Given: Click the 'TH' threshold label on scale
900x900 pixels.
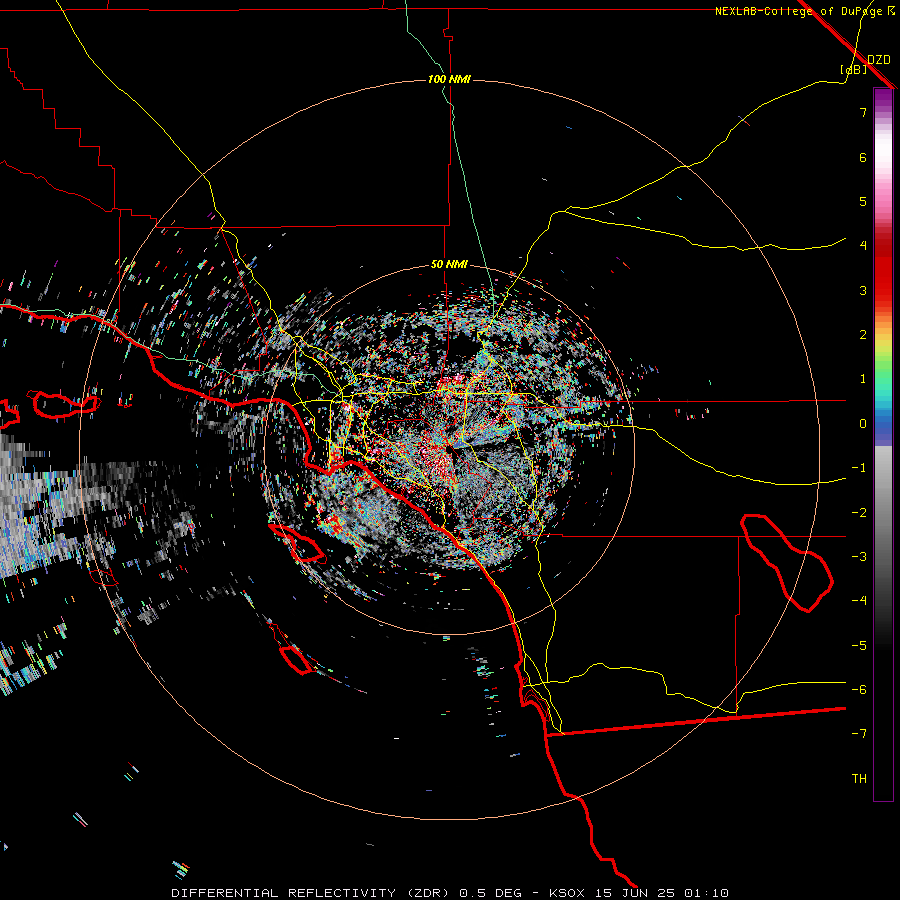Looking at the screenshot, I should click(859, 779).
